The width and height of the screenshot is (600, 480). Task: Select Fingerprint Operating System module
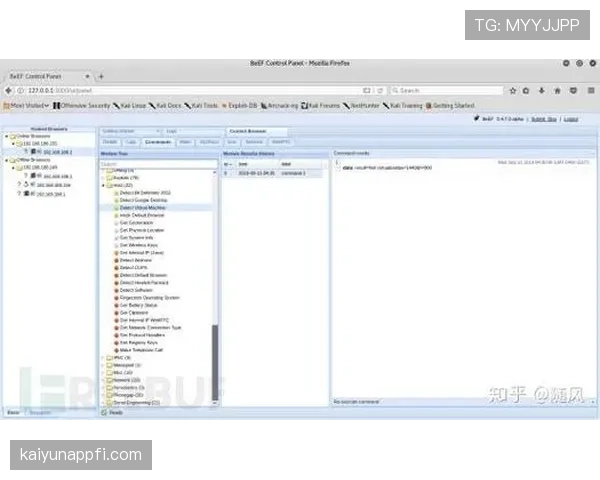150,297
